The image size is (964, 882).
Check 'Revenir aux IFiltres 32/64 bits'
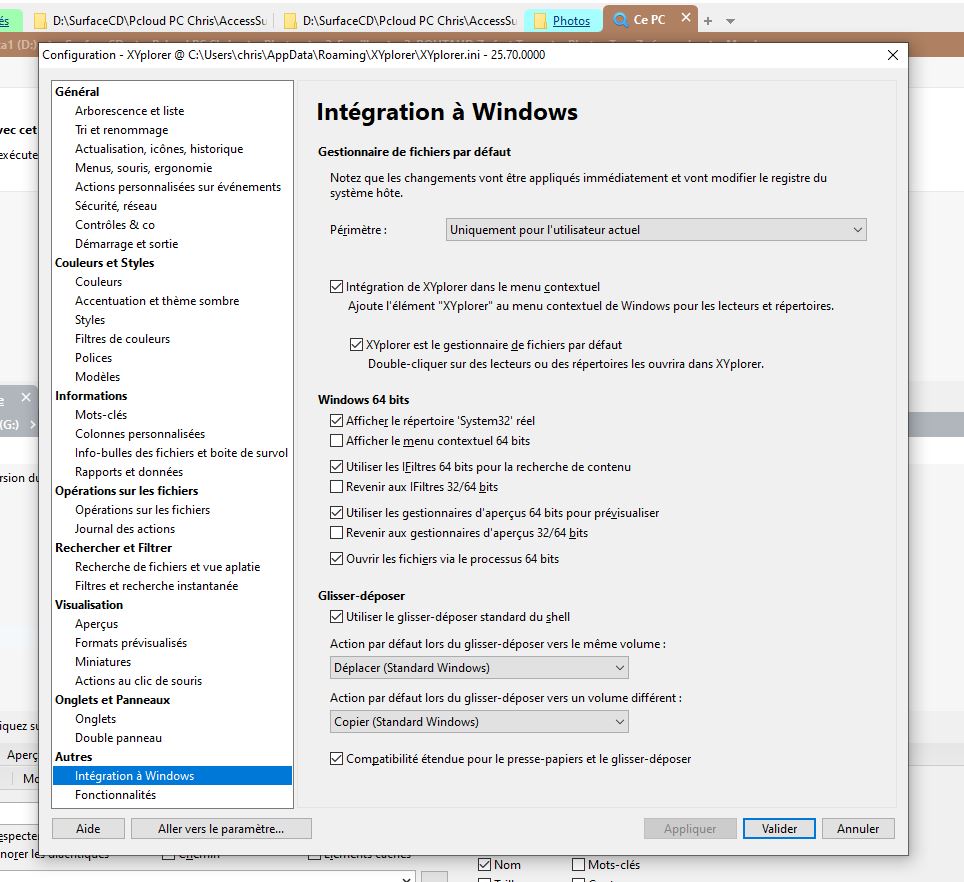point(338,485)
